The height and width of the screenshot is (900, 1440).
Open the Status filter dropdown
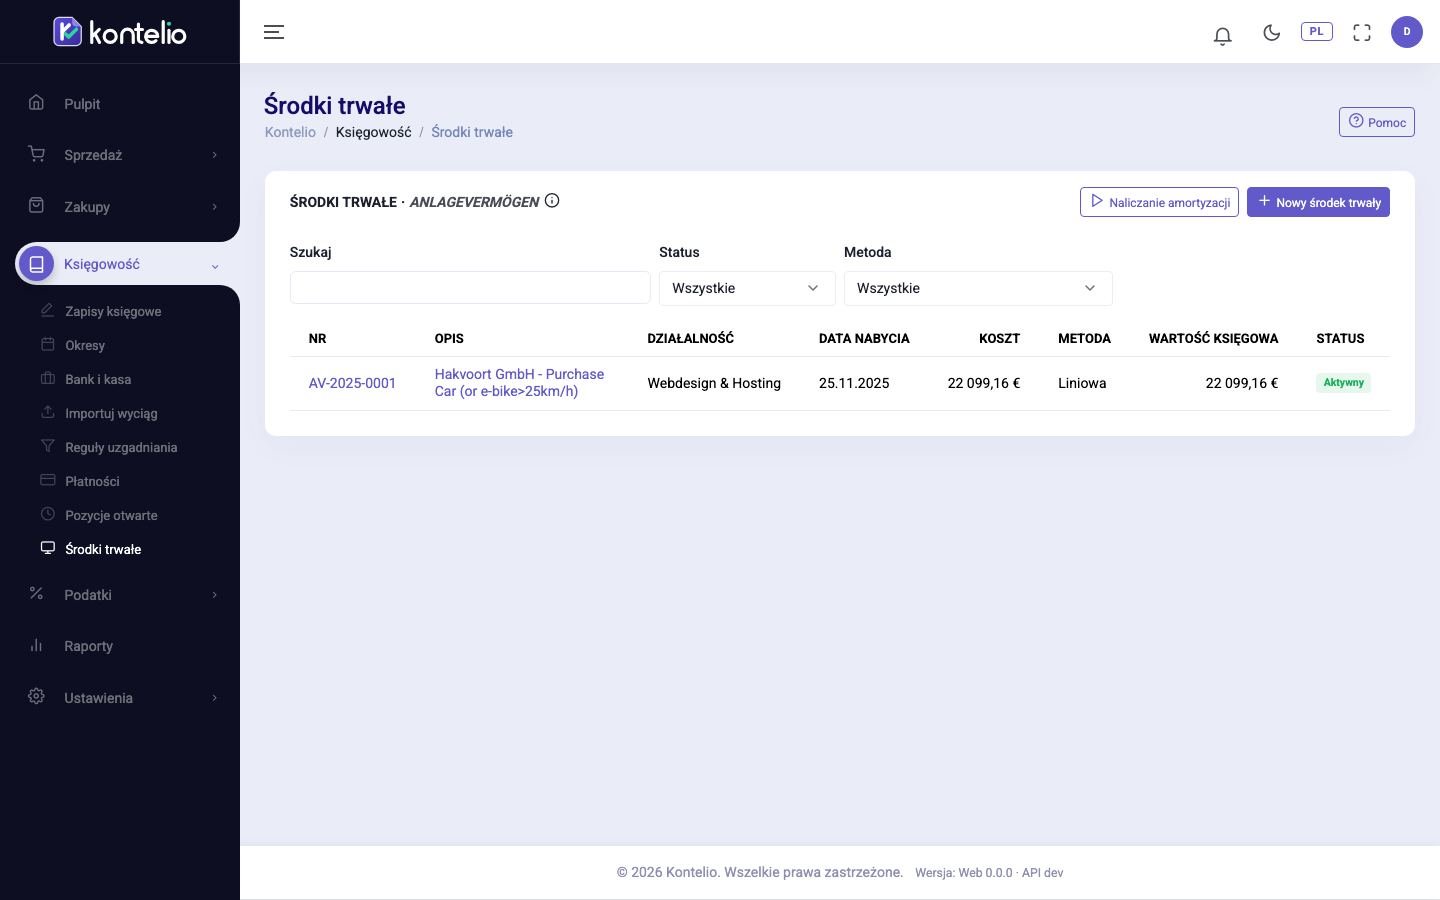(747, 288)
